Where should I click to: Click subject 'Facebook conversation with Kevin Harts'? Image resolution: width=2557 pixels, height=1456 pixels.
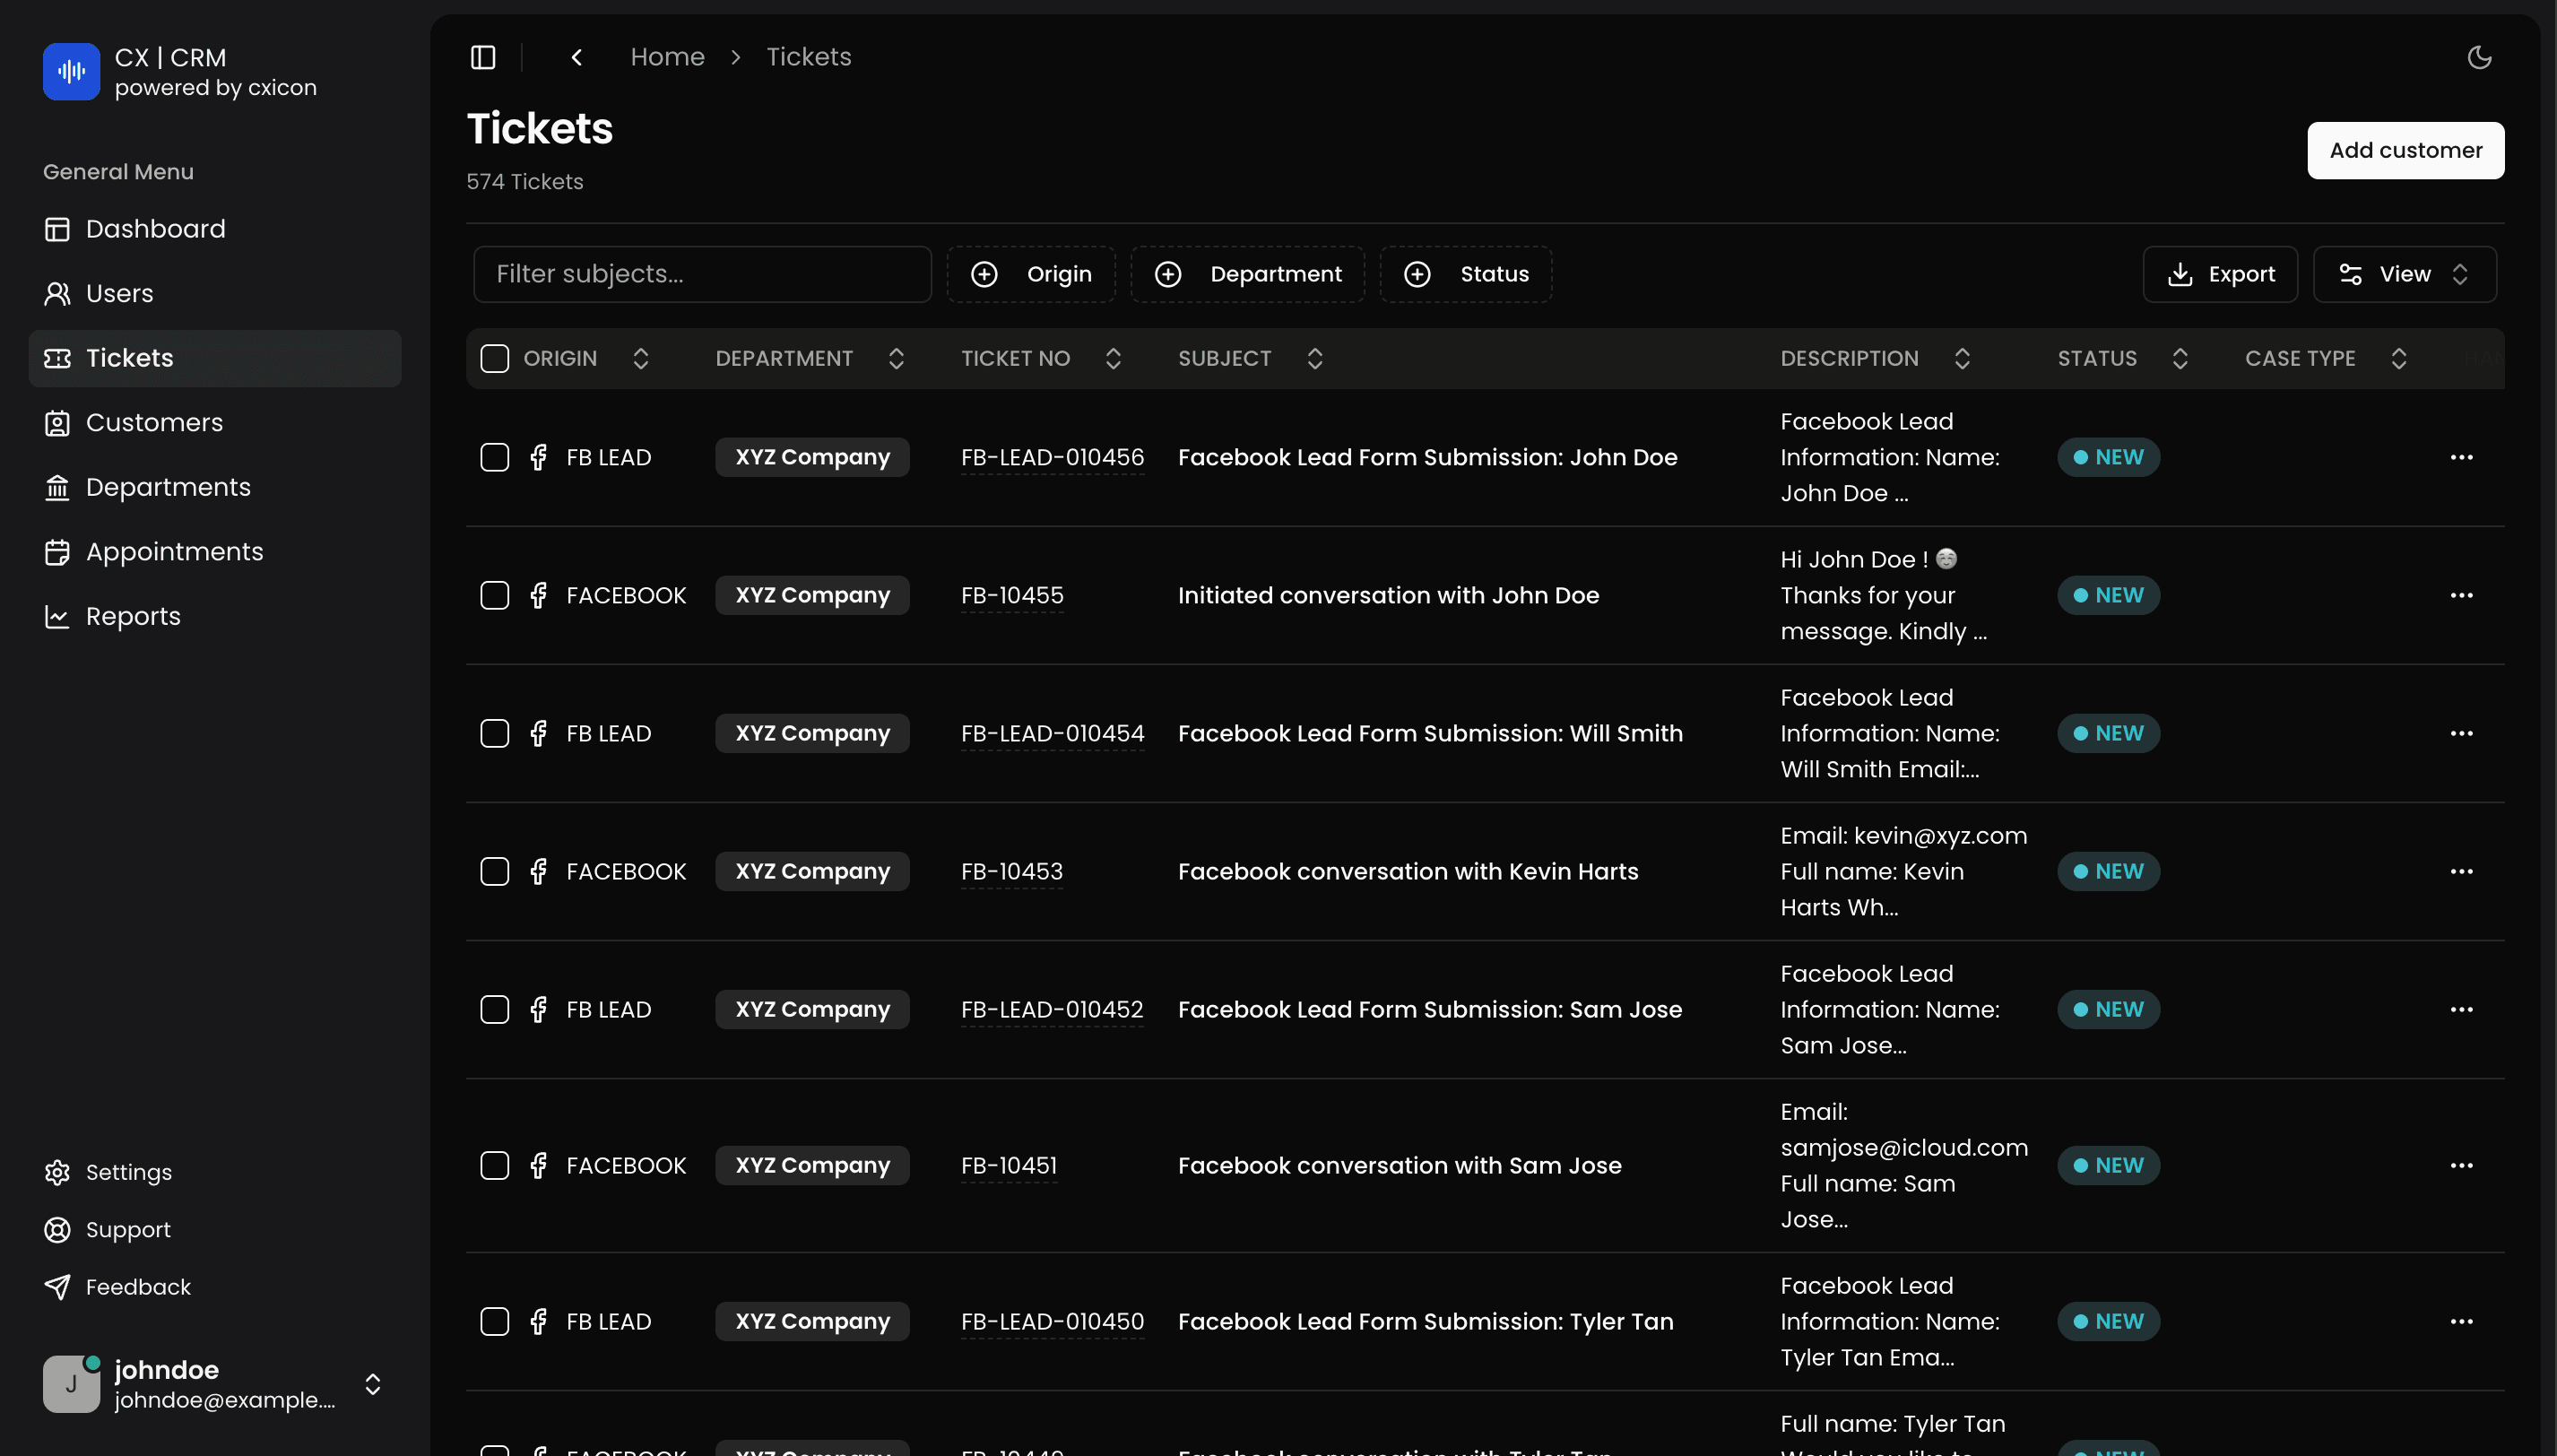[1408, 871]
